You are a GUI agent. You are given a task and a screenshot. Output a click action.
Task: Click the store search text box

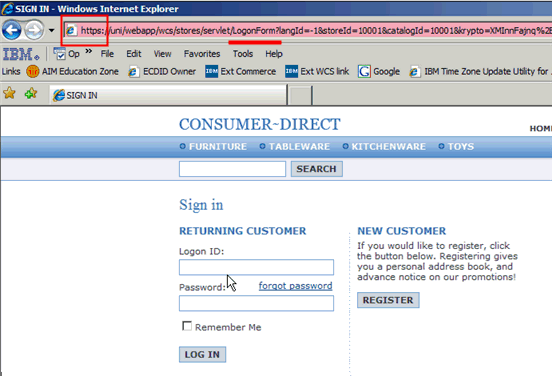(x=232, y=169)
